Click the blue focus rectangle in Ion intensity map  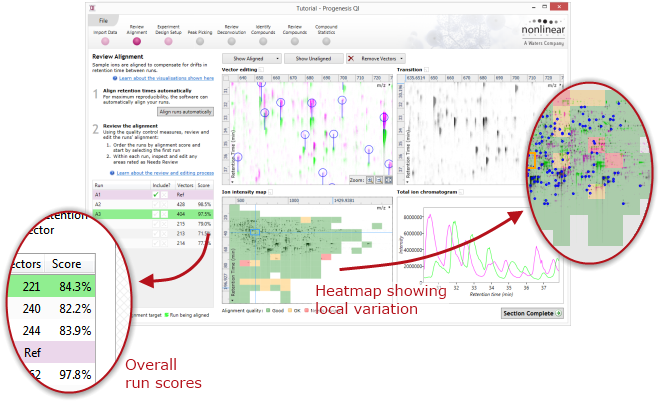click(x=255, y=232)
